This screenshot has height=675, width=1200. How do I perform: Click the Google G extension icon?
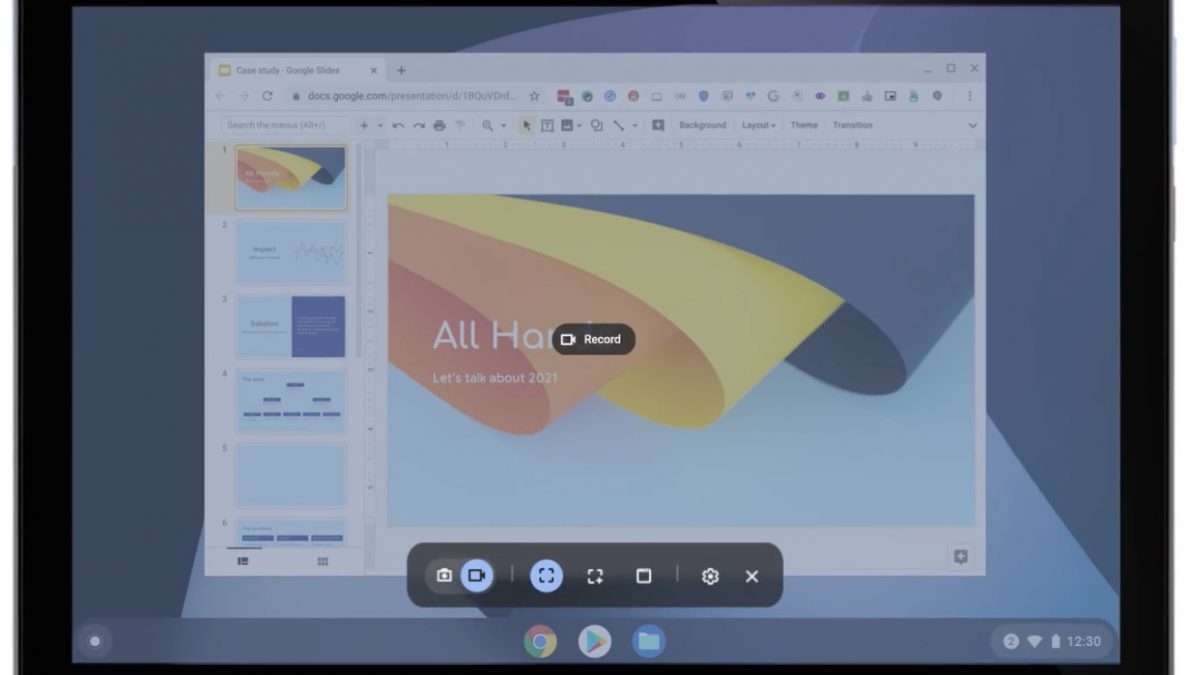(773, 96)
